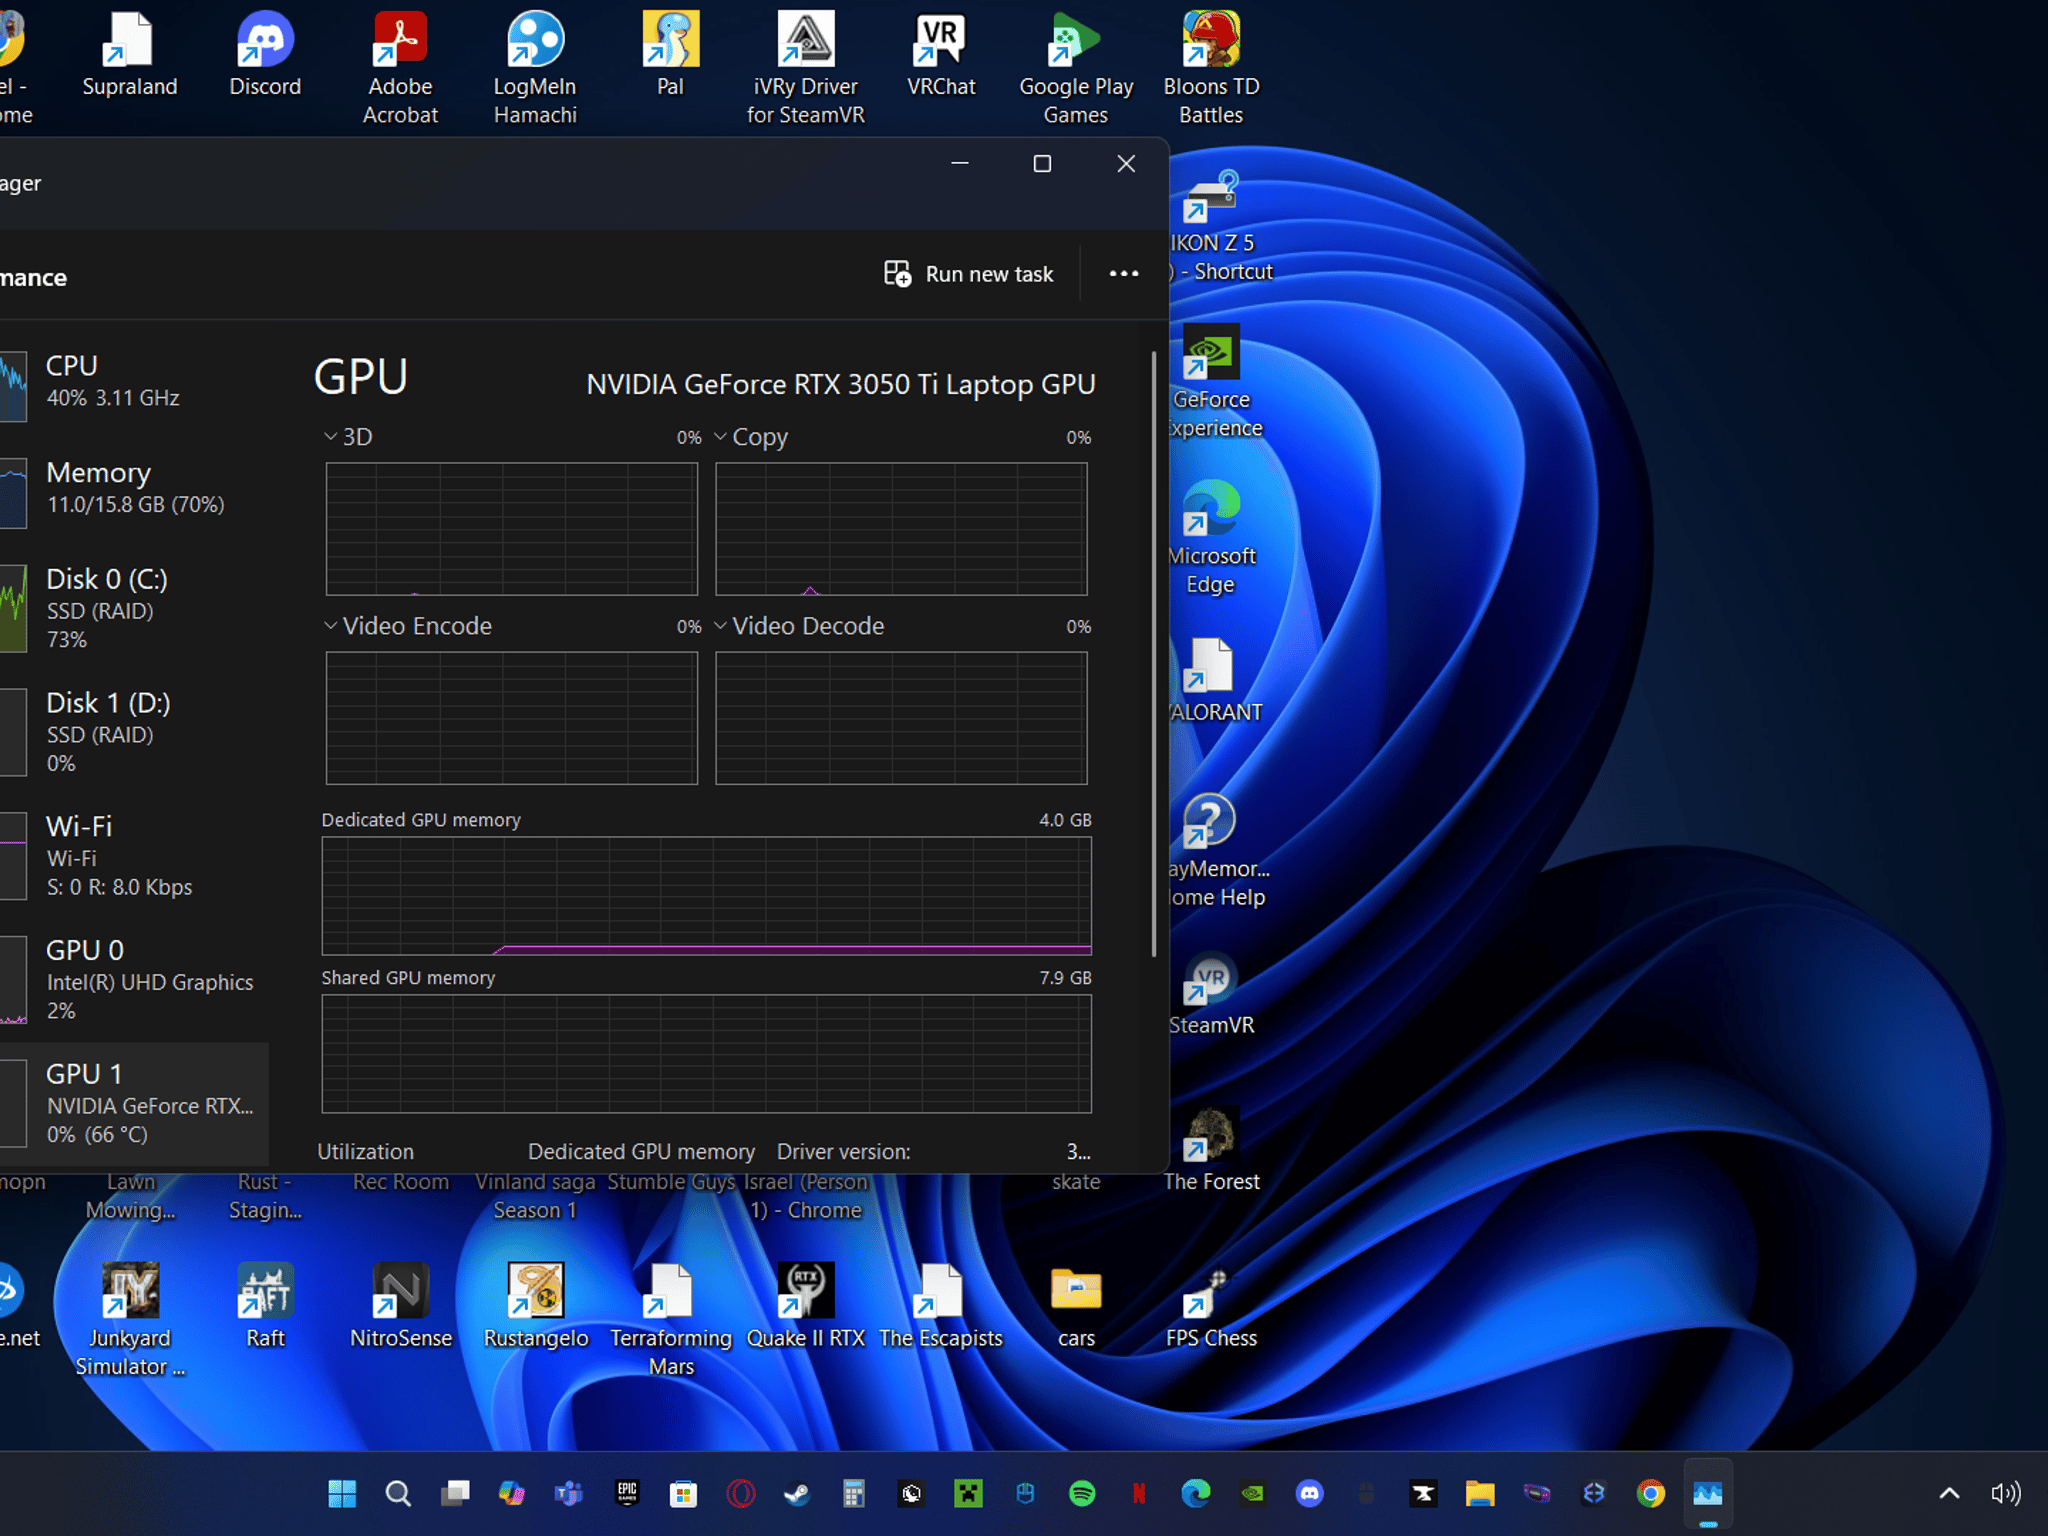Image resolution: width=2048 pixels, height=1536 pixels.
Task: Open Microsoft Teams from taskbar
Action: point(569,1493)
